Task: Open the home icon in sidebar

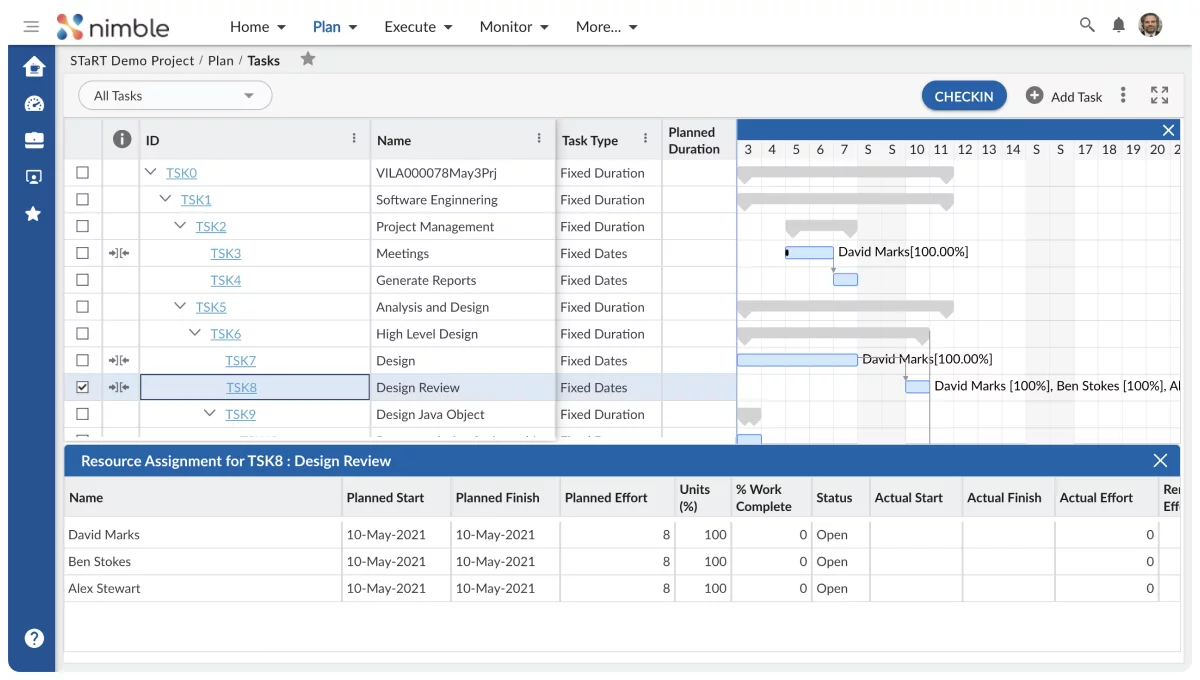Action: (34, 67)
